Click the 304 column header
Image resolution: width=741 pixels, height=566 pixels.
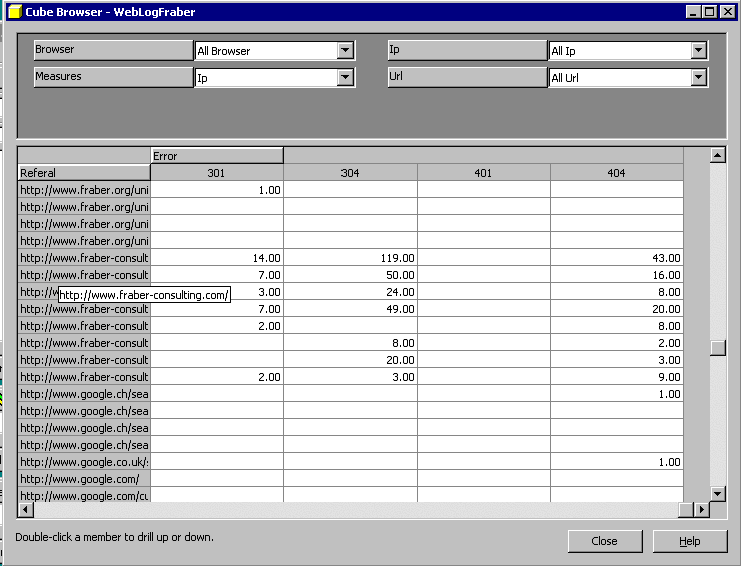tap(350, 173)
